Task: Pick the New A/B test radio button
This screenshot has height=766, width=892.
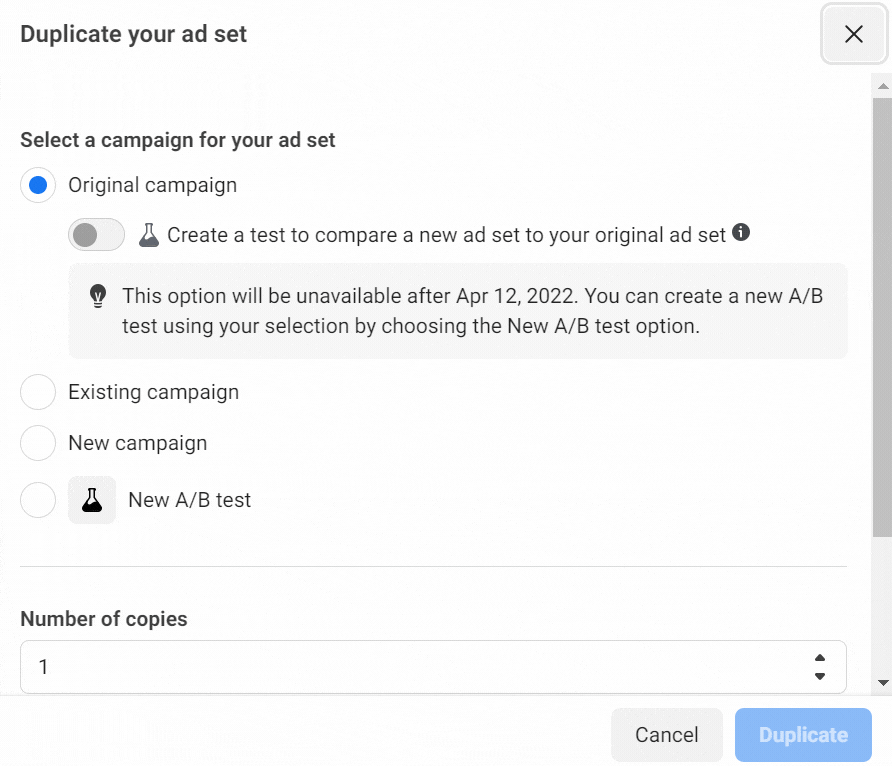Action: [x=38, y=500]
